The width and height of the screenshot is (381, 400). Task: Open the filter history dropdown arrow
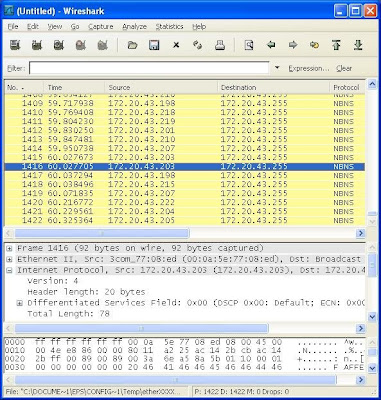point(277,68)
